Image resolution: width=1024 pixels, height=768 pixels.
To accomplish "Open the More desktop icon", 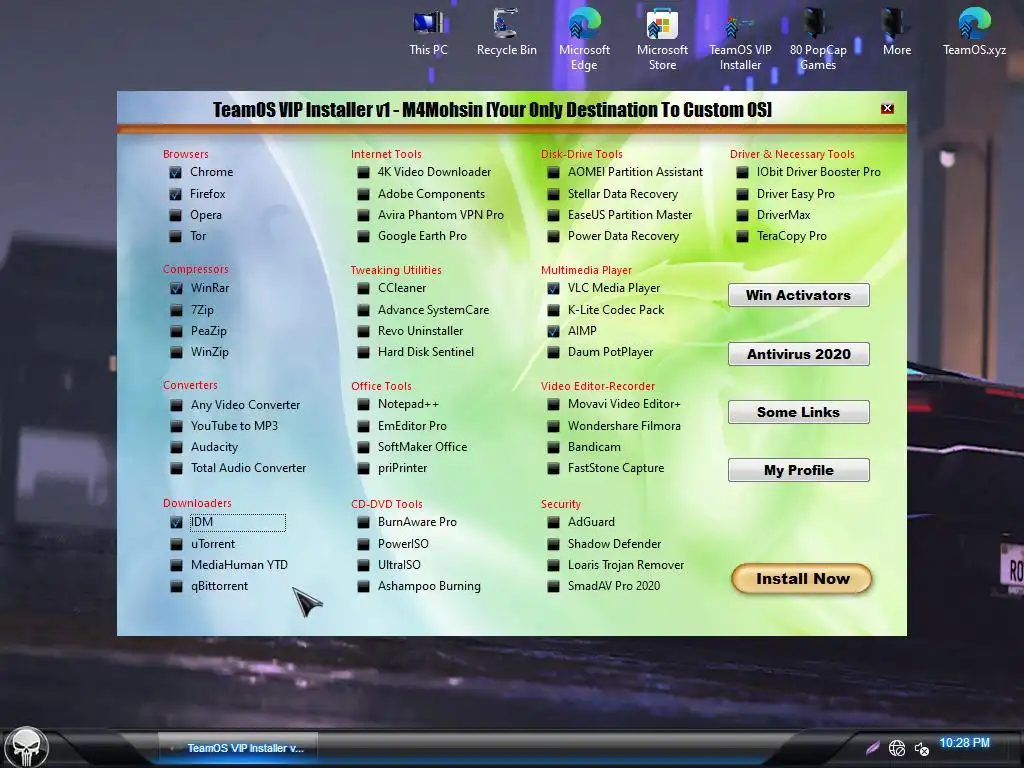I will pos(897,33).
